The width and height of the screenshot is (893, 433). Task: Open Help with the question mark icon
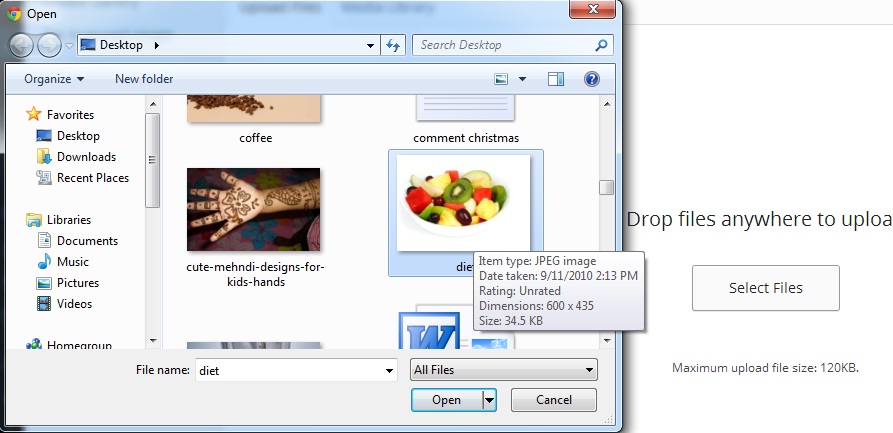pos(592,79)
